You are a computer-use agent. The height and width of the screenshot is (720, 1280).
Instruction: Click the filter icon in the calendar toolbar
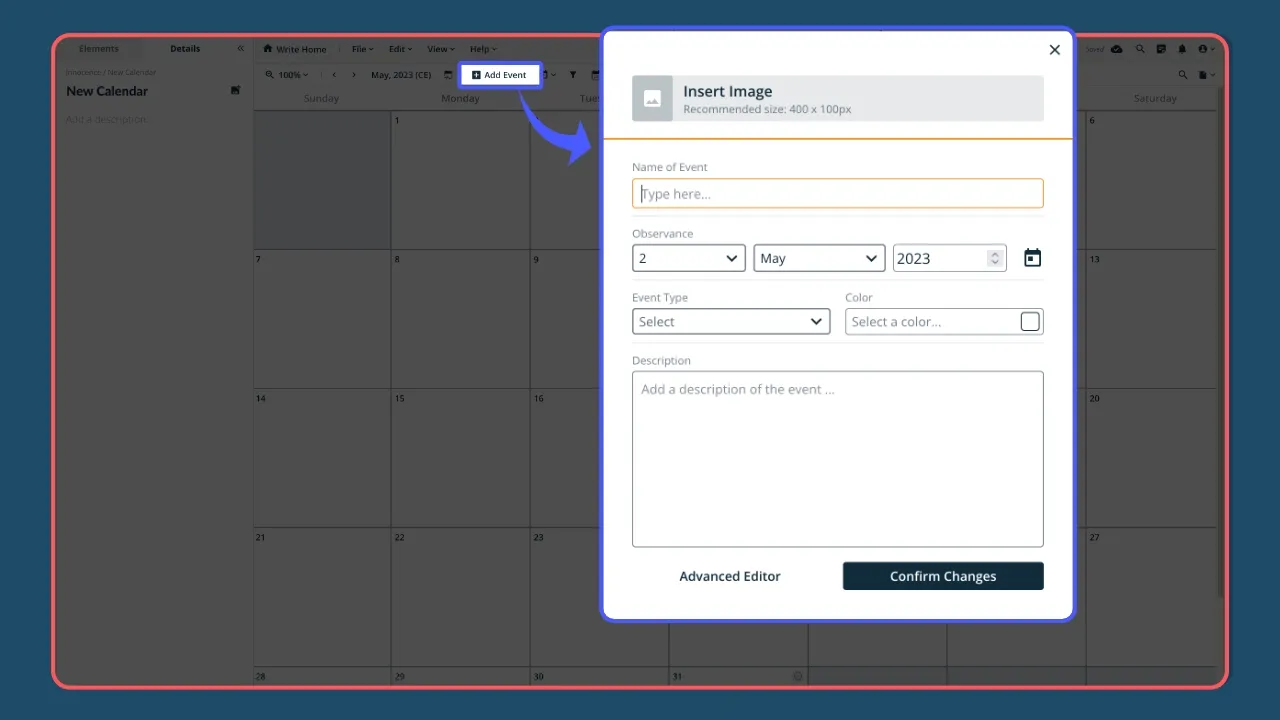pos(573,74)
